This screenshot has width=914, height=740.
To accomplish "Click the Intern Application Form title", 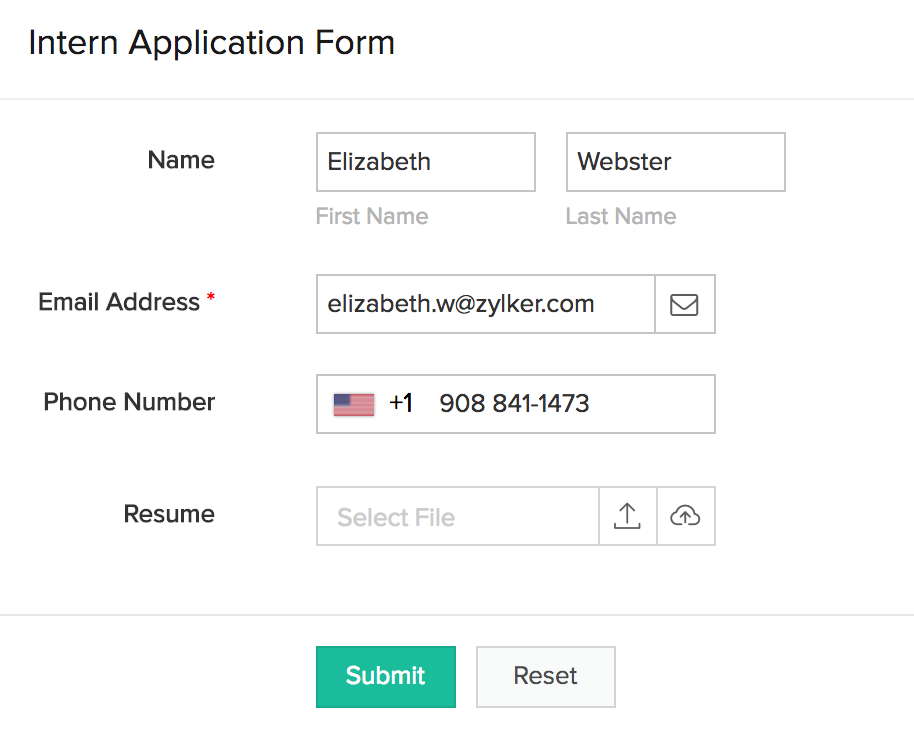I will pyautogui.click(x=212, y=43).
